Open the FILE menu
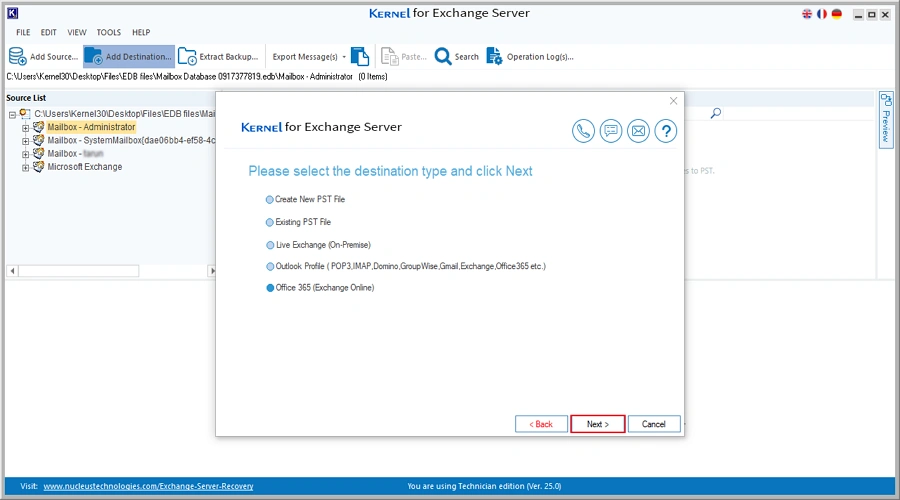This screenshot has width=900, height=500. pyautogui.click(x=23, y=32)
